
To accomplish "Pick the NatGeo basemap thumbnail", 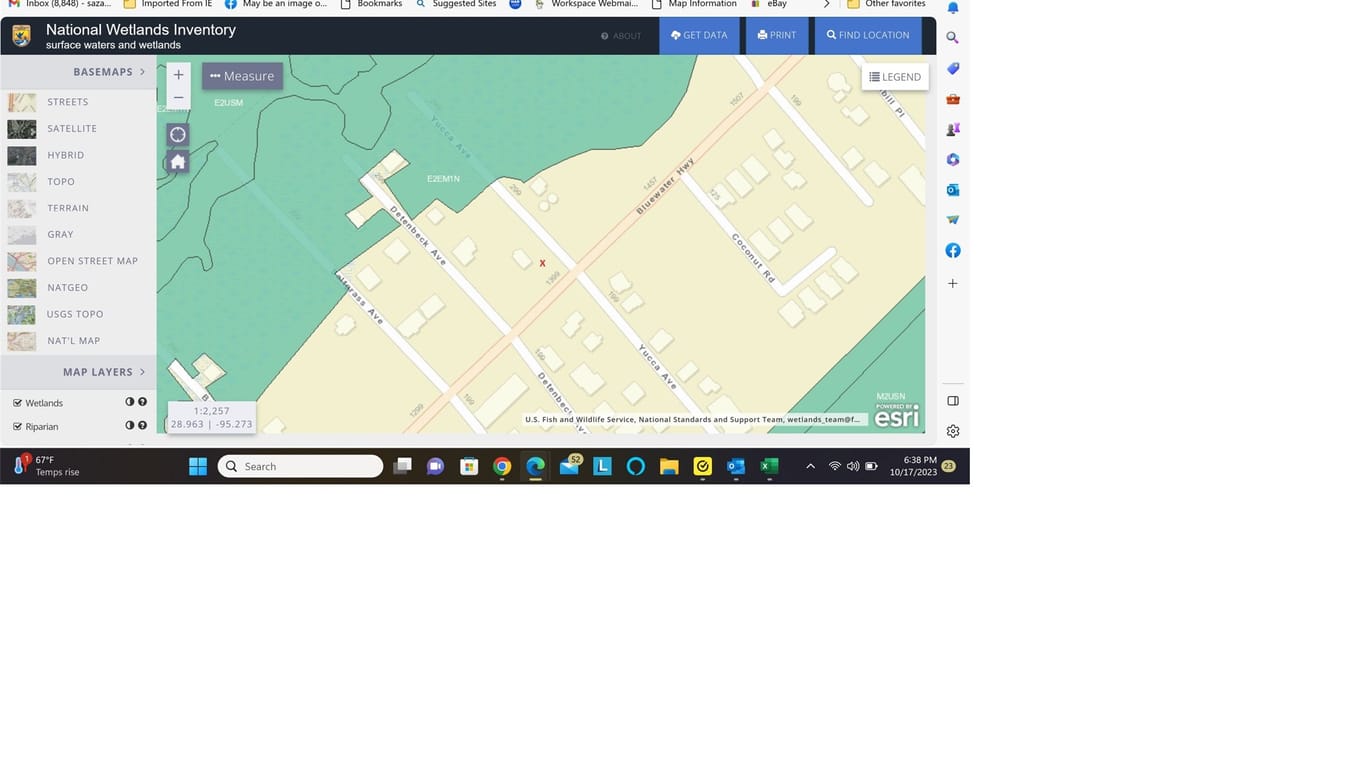I will tap(22, 288).
